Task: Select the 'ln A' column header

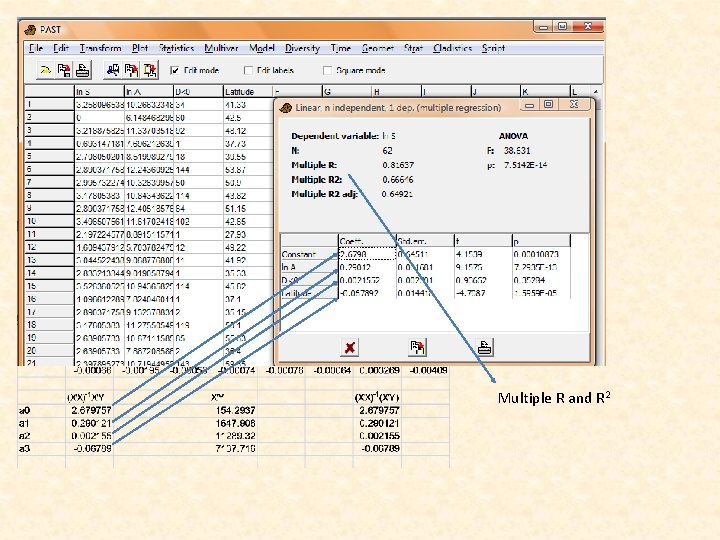Action: point(149,91)
